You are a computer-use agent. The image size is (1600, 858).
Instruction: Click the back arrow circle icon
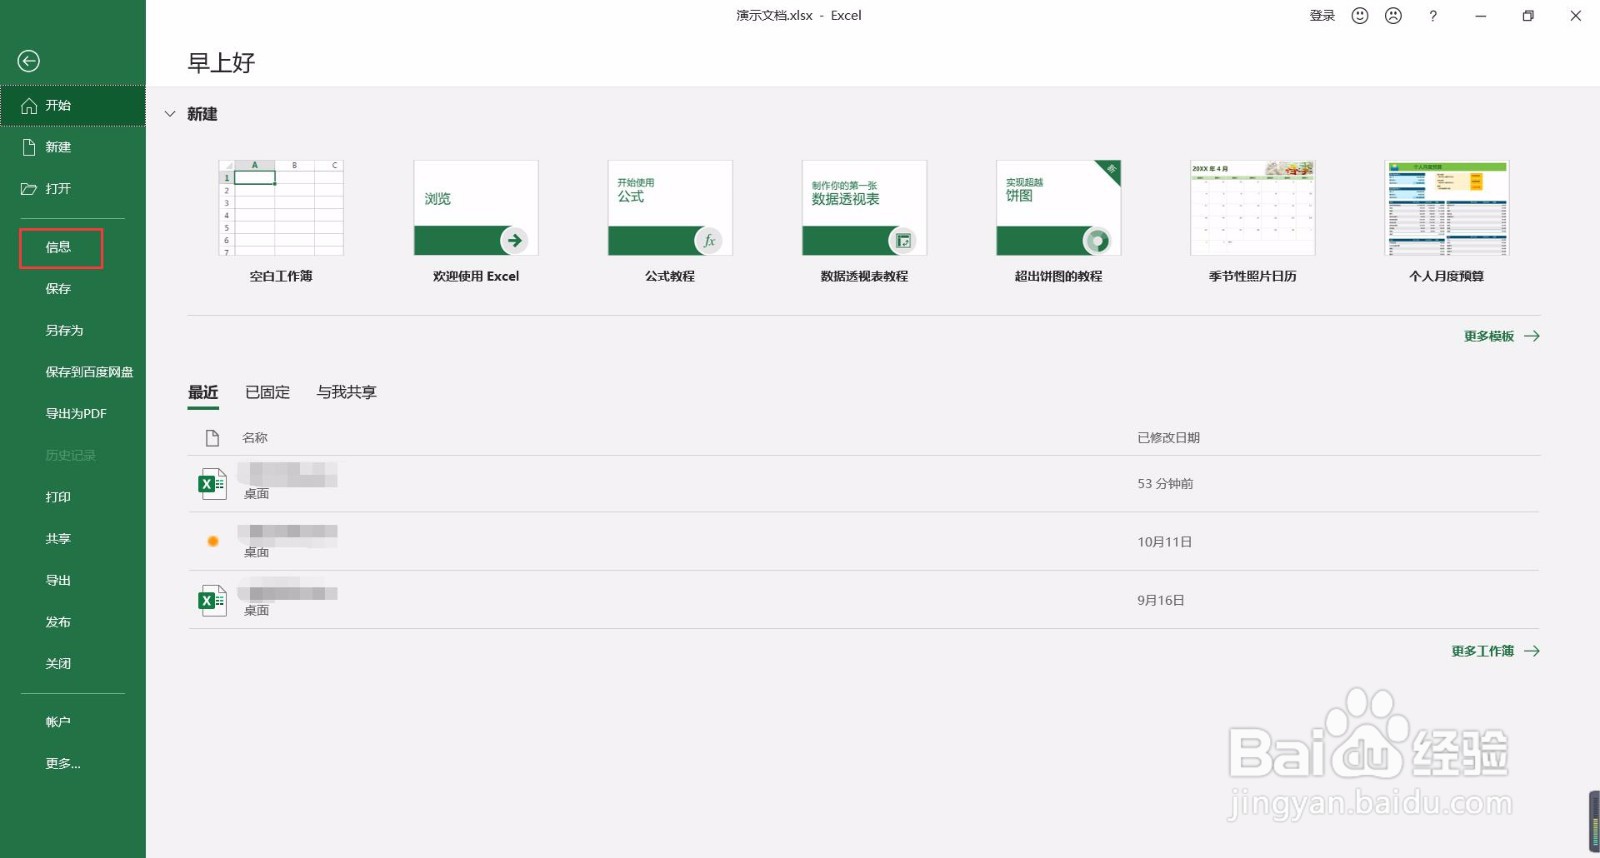point(29,61)
